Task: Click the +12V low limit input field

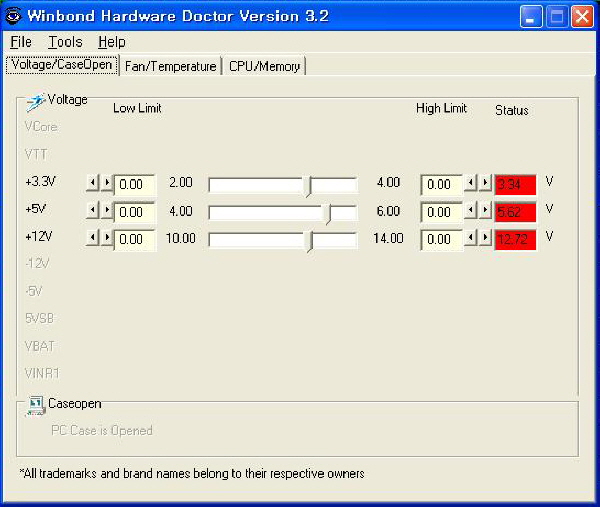Action: [135, 240]
